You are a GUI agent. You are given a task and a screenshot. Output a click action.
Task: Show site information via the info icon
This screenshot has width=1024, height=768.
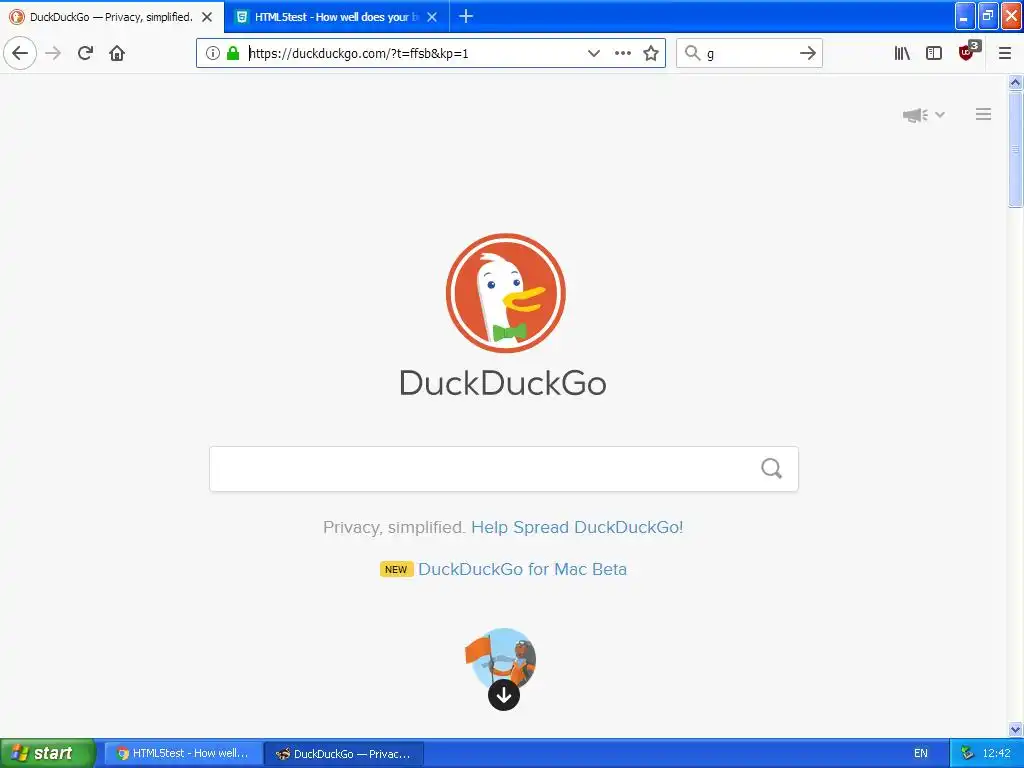[212, 53]
